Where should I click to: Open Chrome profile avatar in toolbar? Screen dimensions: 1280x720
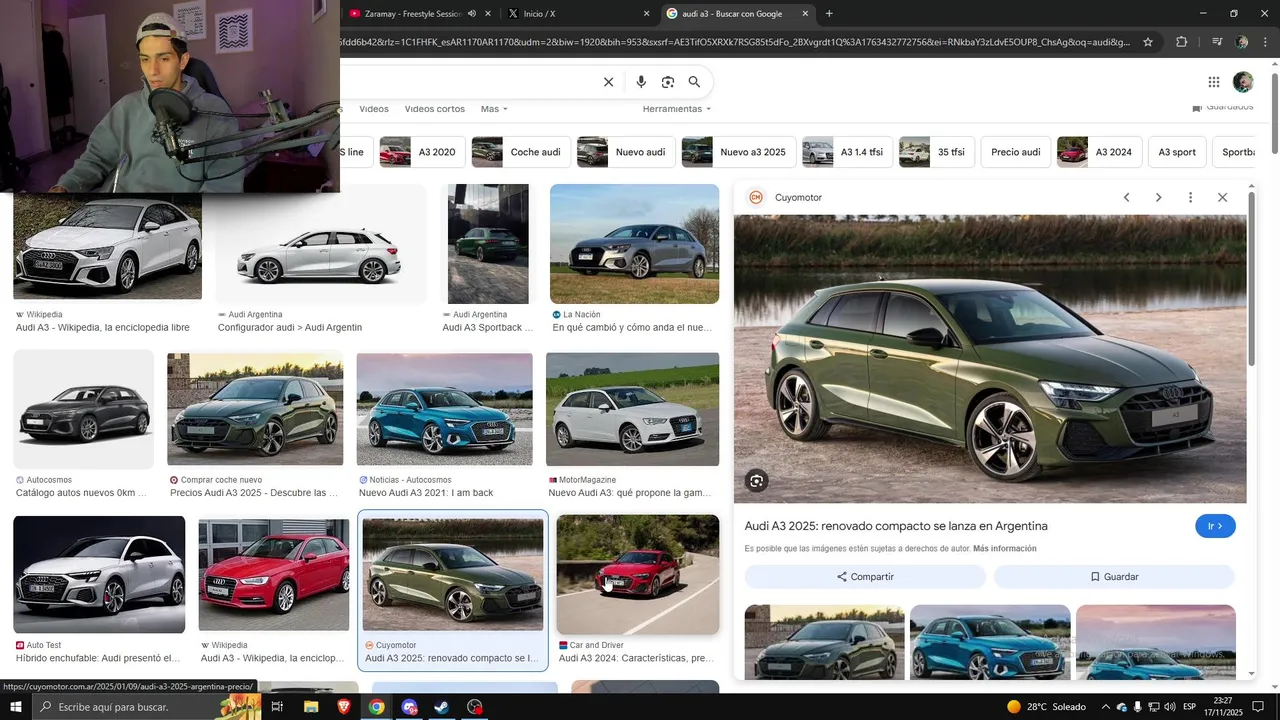[x=1242, y=42]
